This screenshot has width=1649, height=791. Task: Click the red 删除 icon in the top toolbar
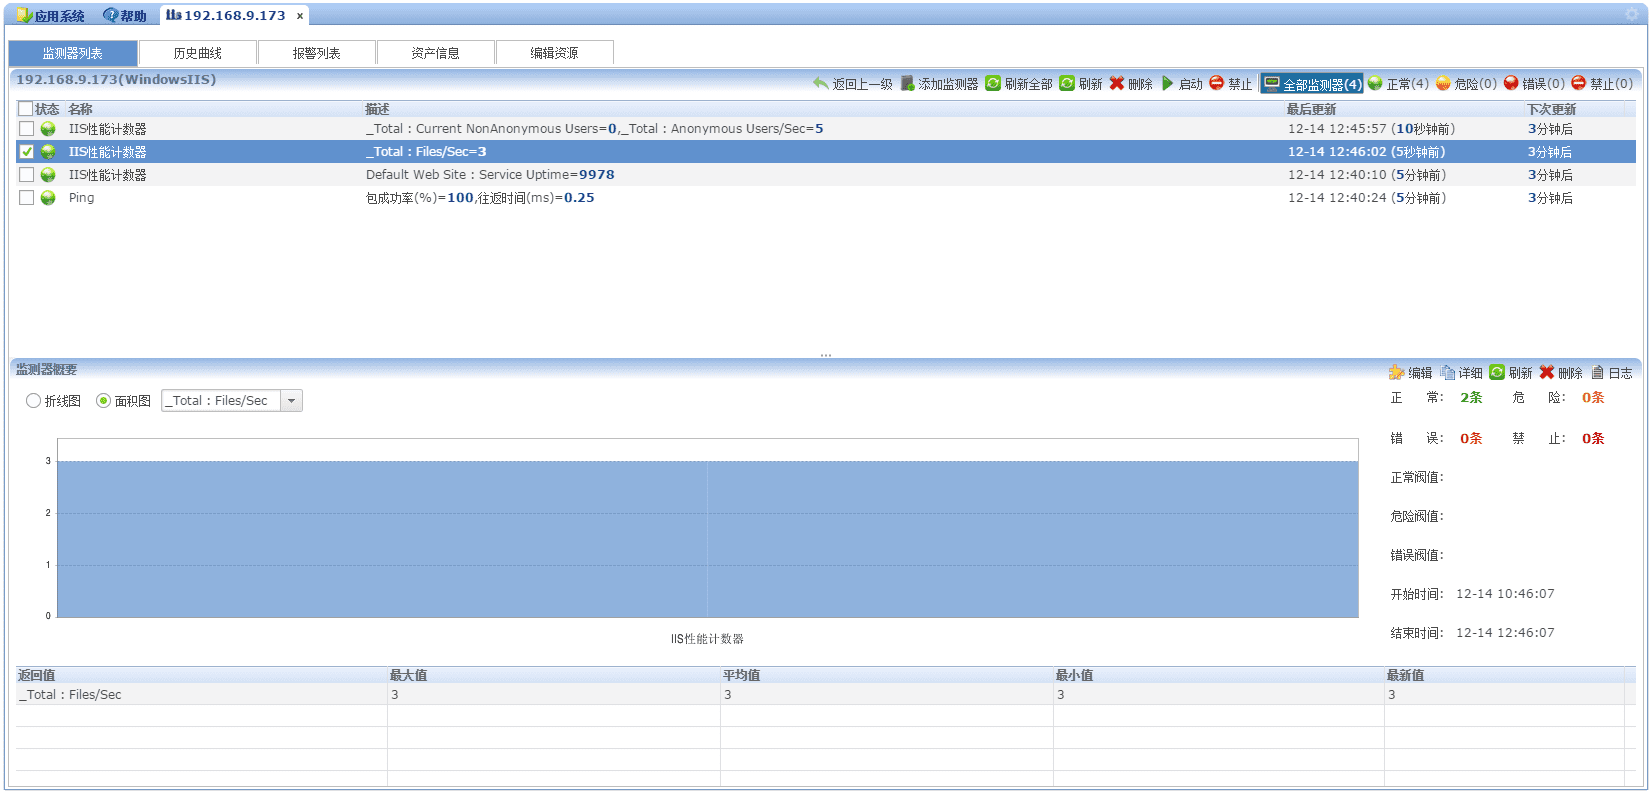1117,83
